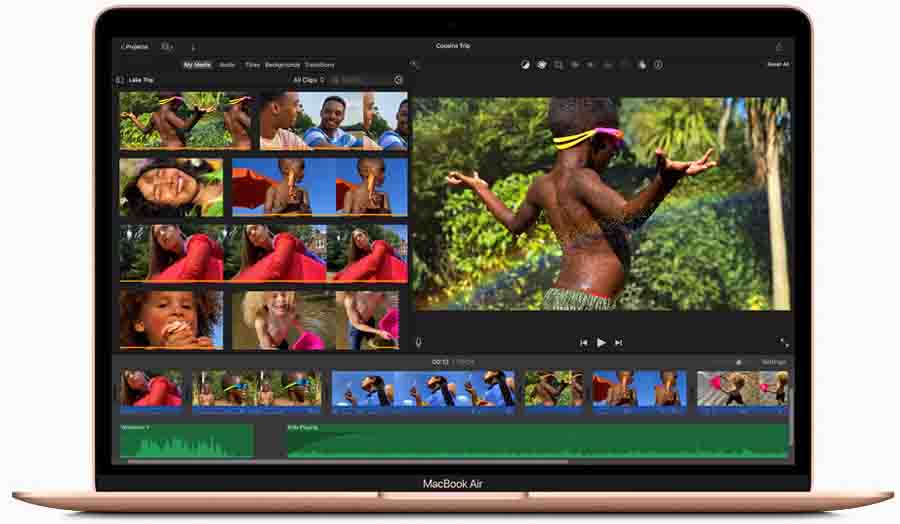Select the orange umbrella timeline clip
This screenshot has width=900, height=524.
coord(639,392)
